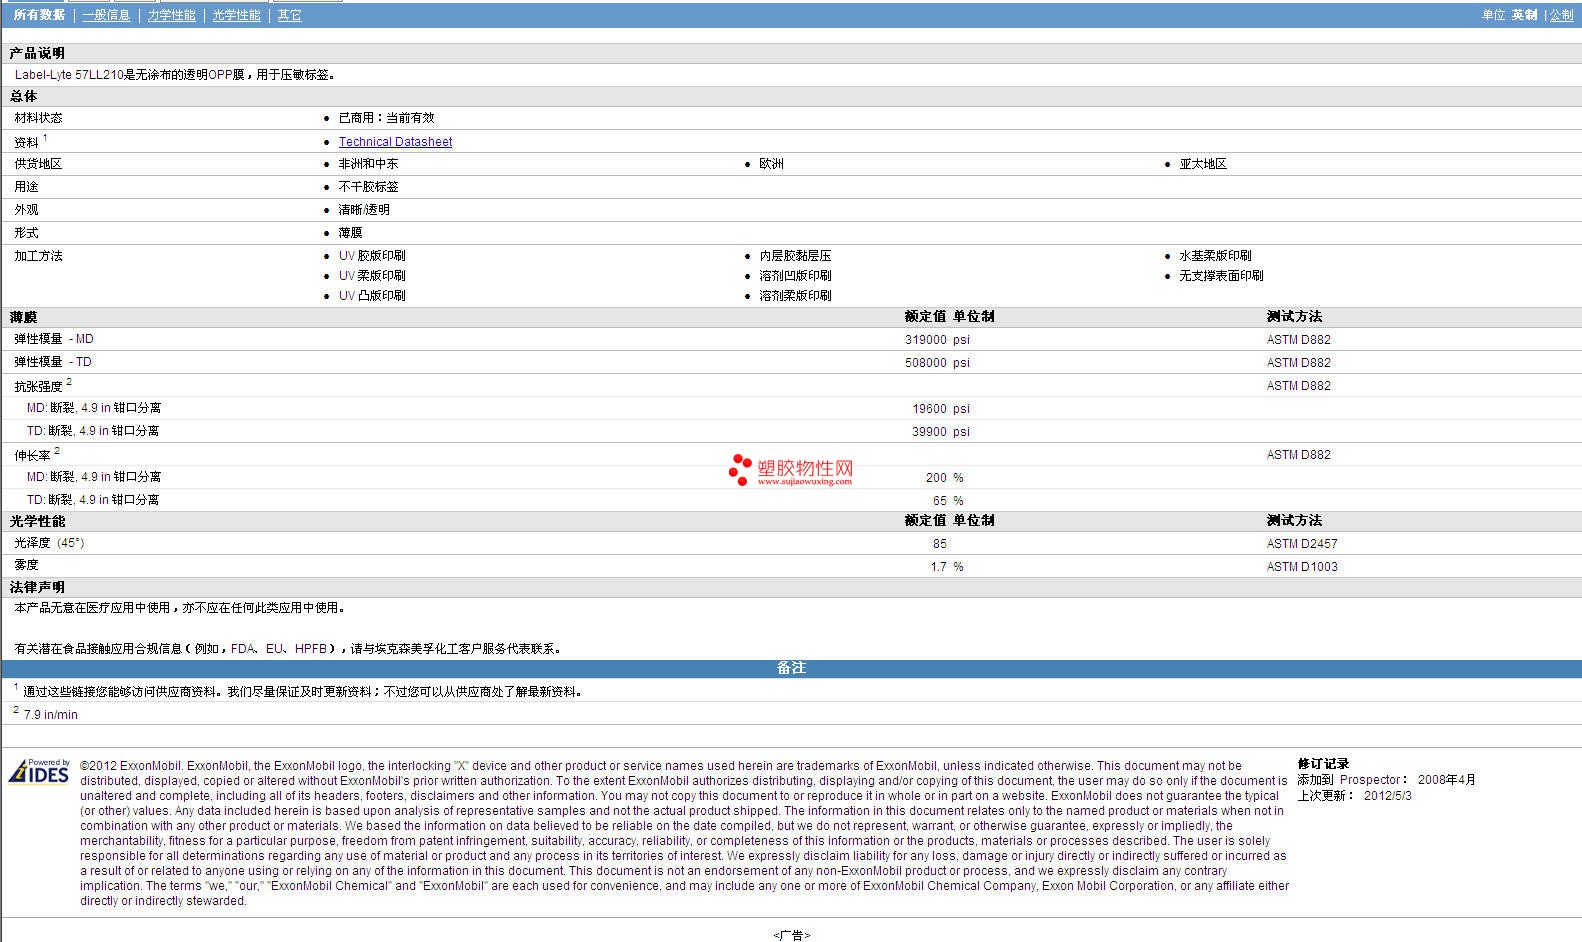
Task: Click 水基柔版印刷 entry
Action: [1215, 256]
